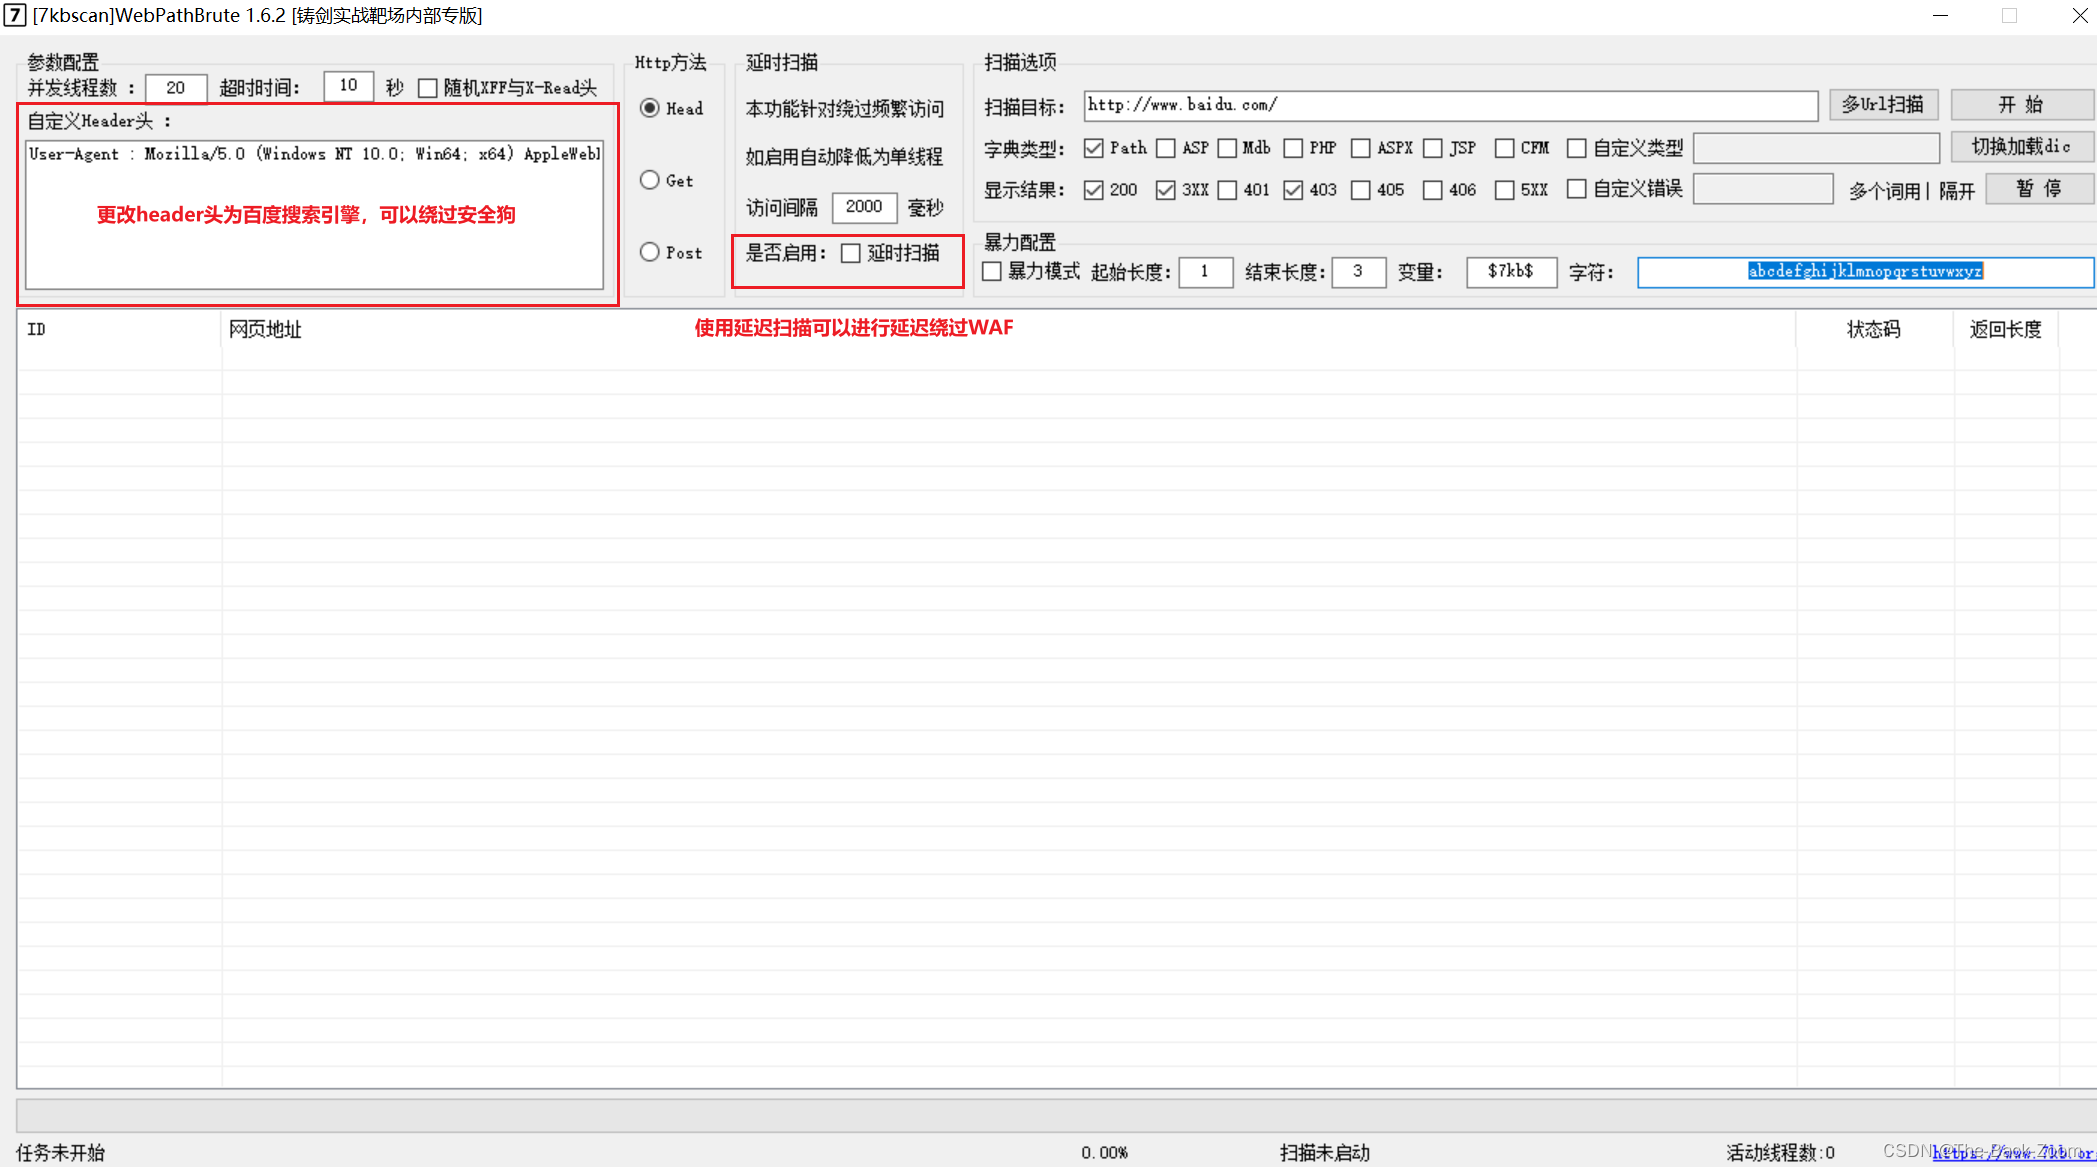
Task: Click the 超时时间 timeout field
Action: pyautogui.click(x=349, y=86)
